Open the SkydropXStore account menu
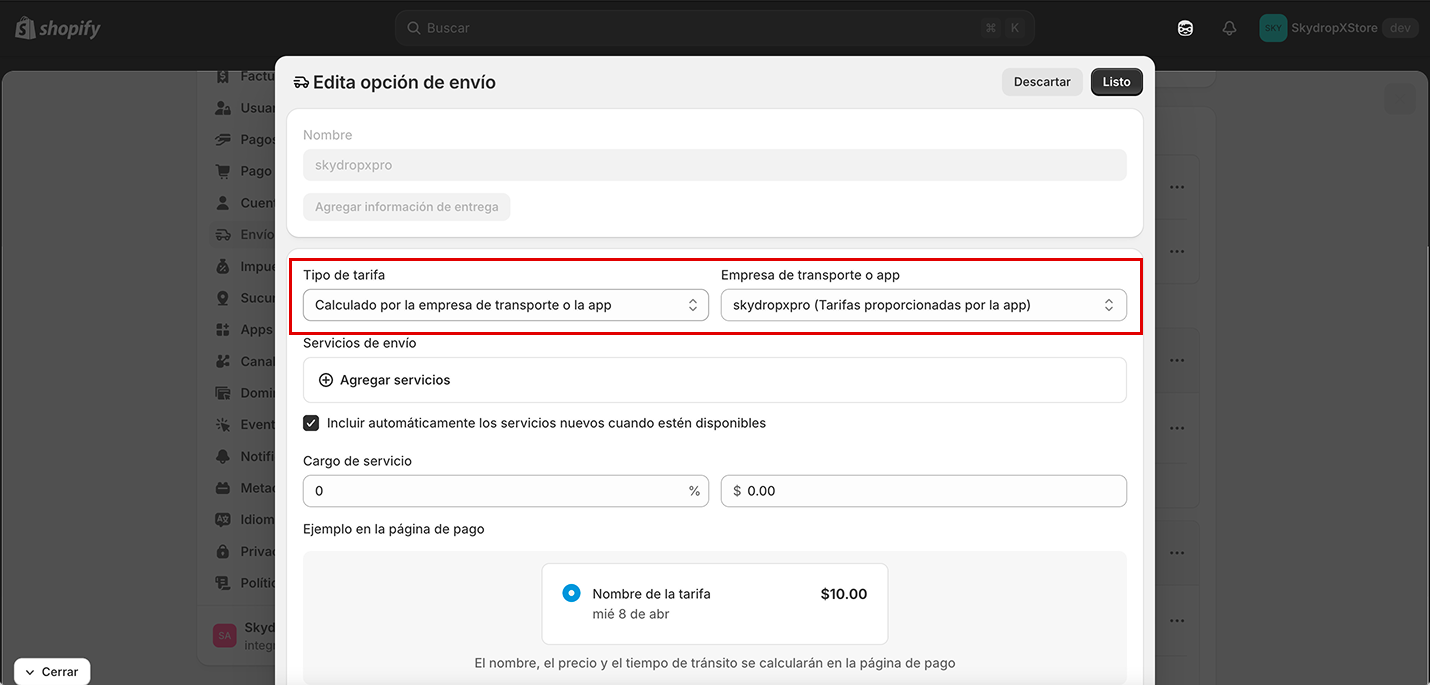Screen dimensions: 1430x685 tap(1339, 28)
